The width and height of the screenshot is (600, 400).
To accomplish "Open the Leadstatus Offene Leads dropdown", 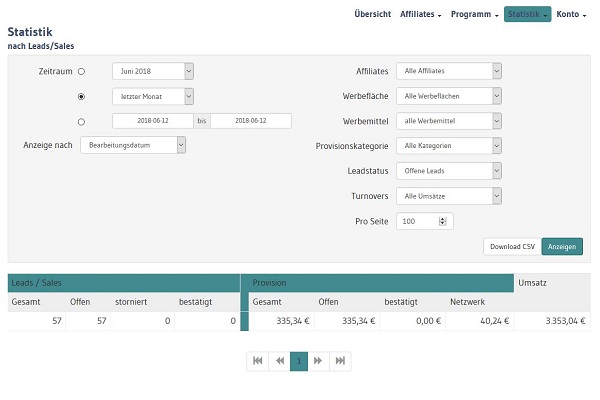I will pos(448,171).
